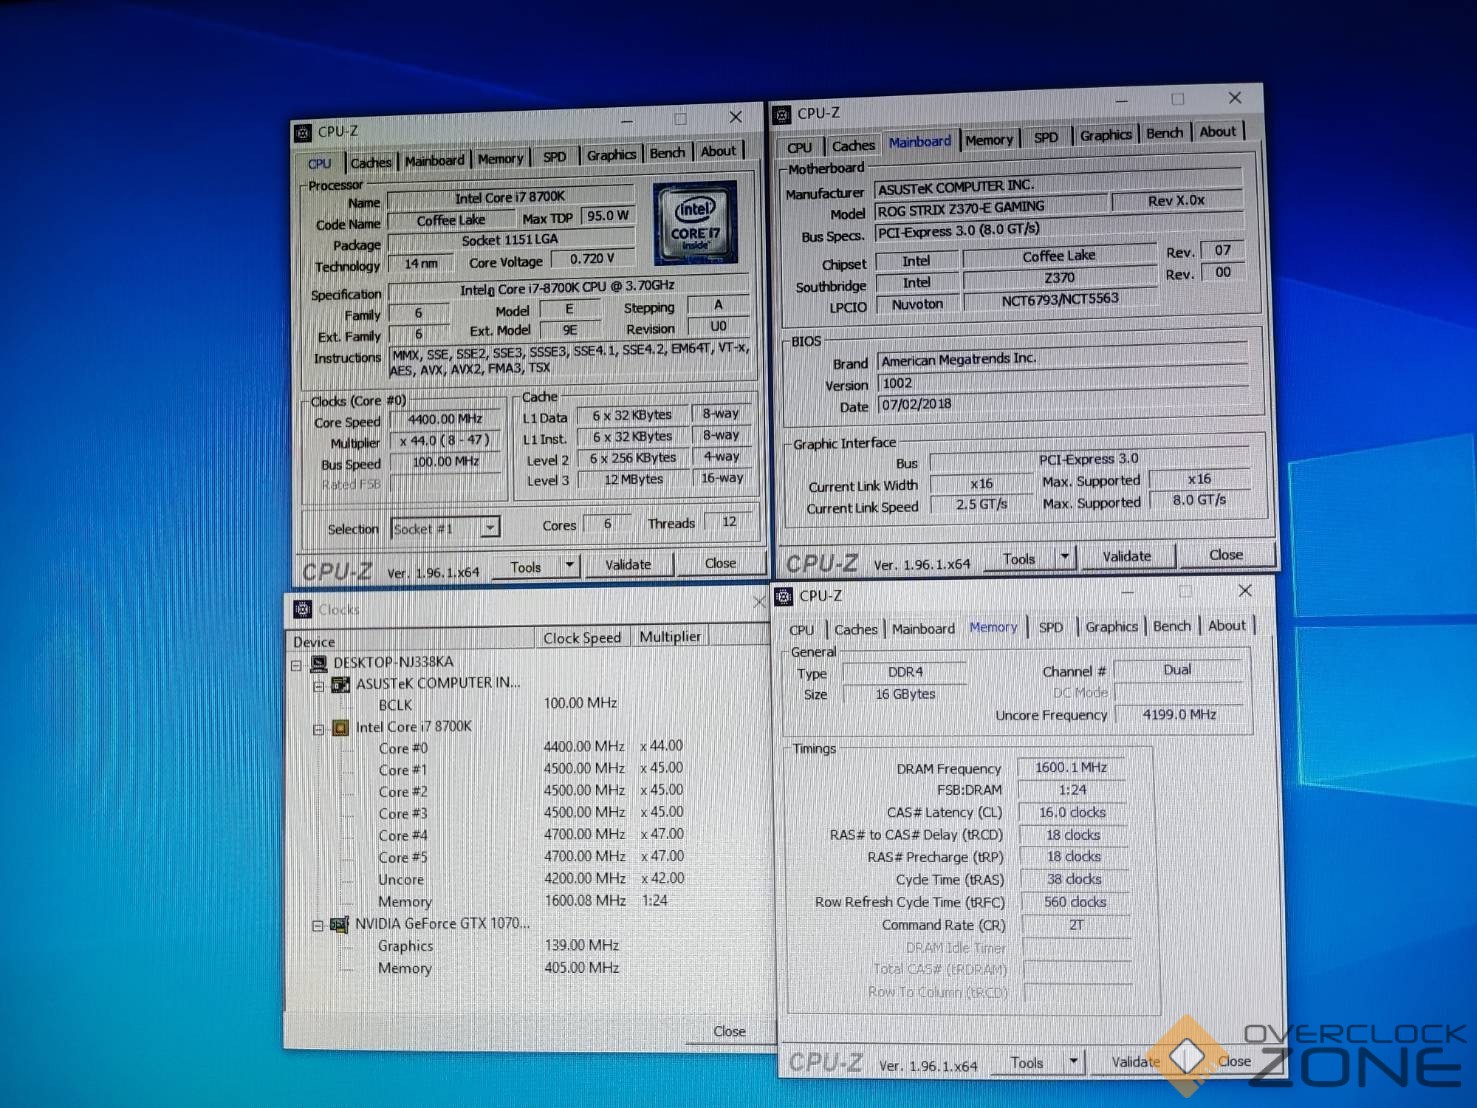This screenshot has height=1108, width=1477.
Task: Open the Graphics tab in the CPU window
Action: (611, 154)
